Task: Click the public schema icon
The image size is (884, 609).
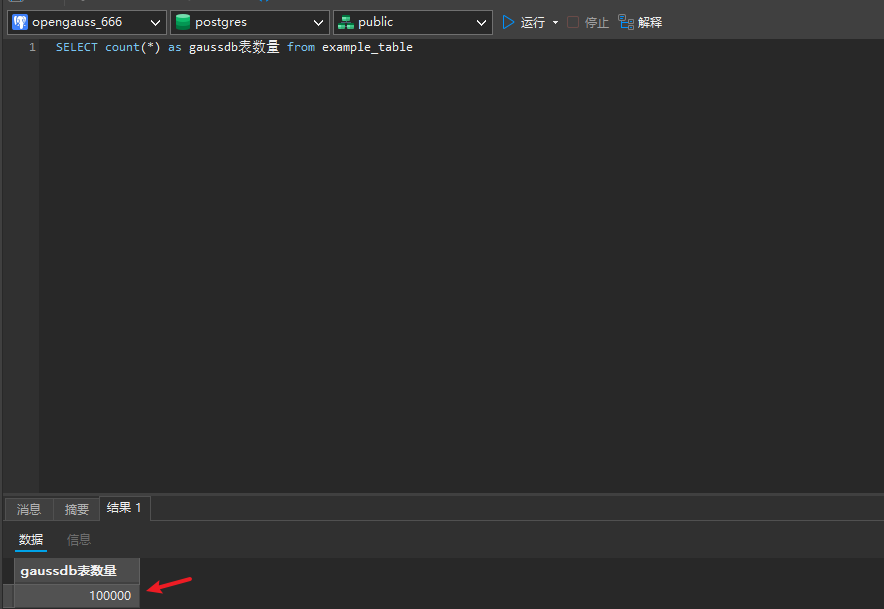Action: pos(346,23)
